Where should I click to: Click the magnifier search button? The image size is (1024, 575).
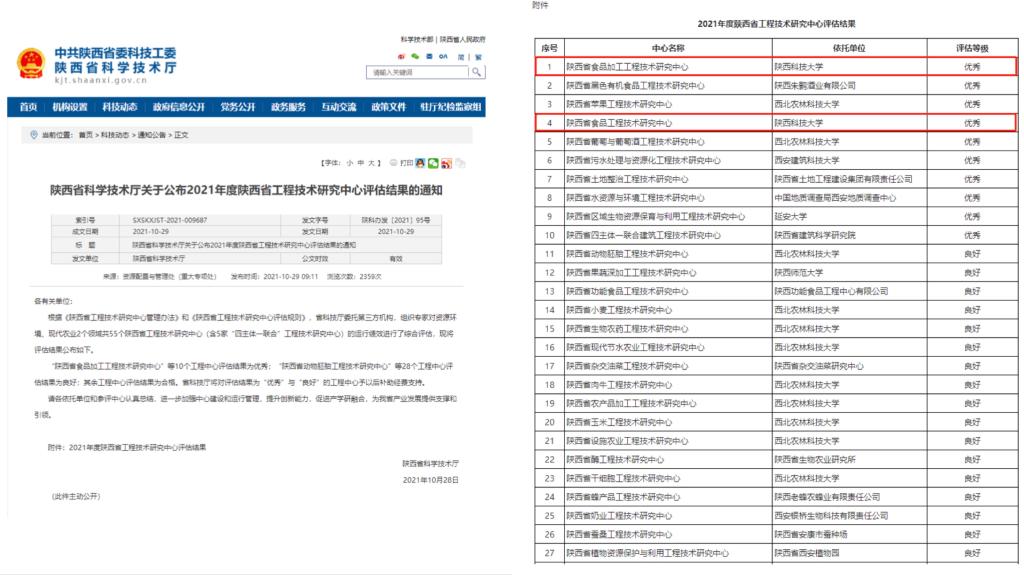point(477,72)
